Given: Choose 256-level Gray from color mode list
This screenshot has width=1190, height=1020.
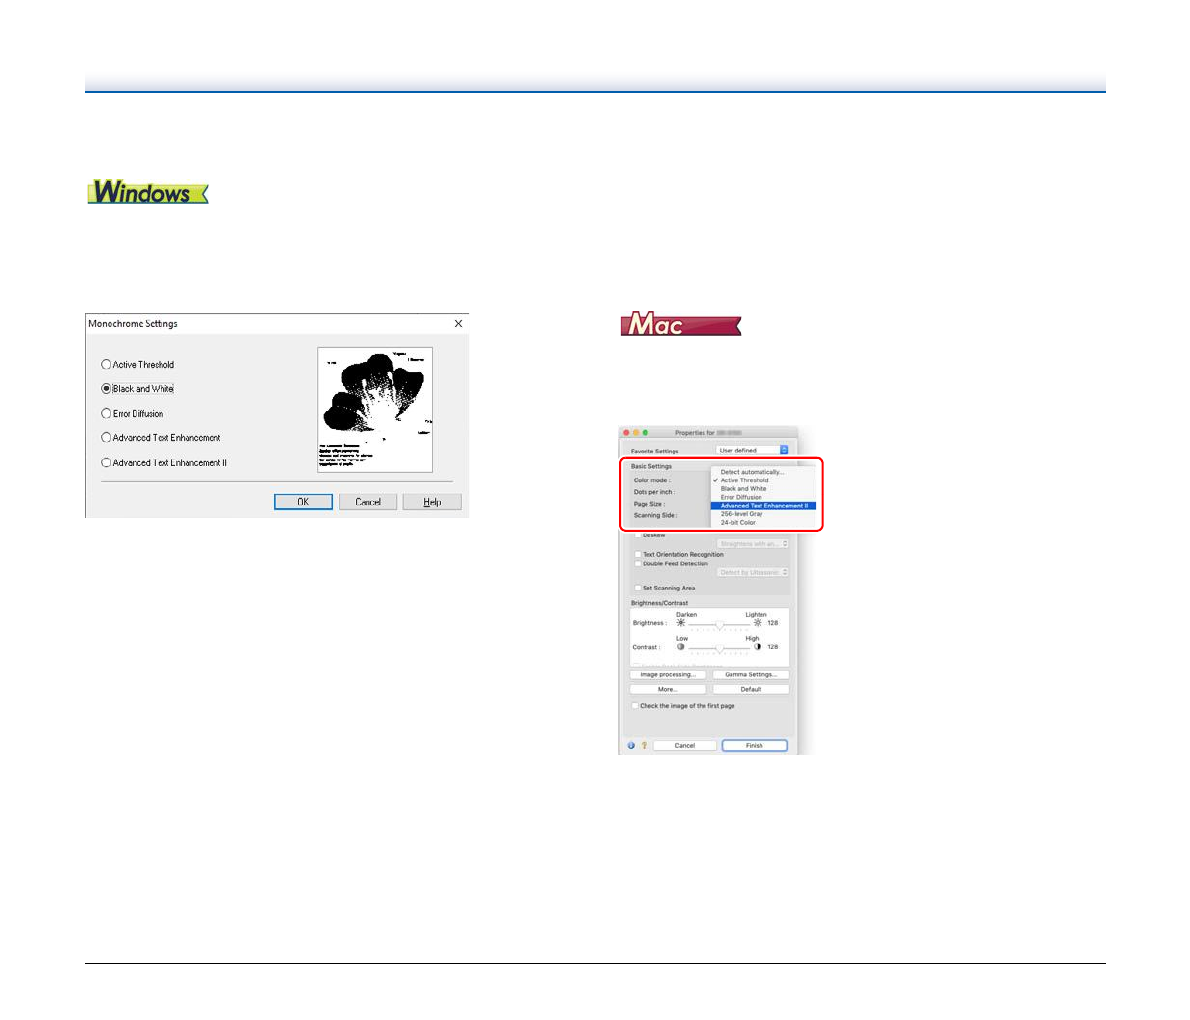Looking at the screenshot, I should point(742,514).
